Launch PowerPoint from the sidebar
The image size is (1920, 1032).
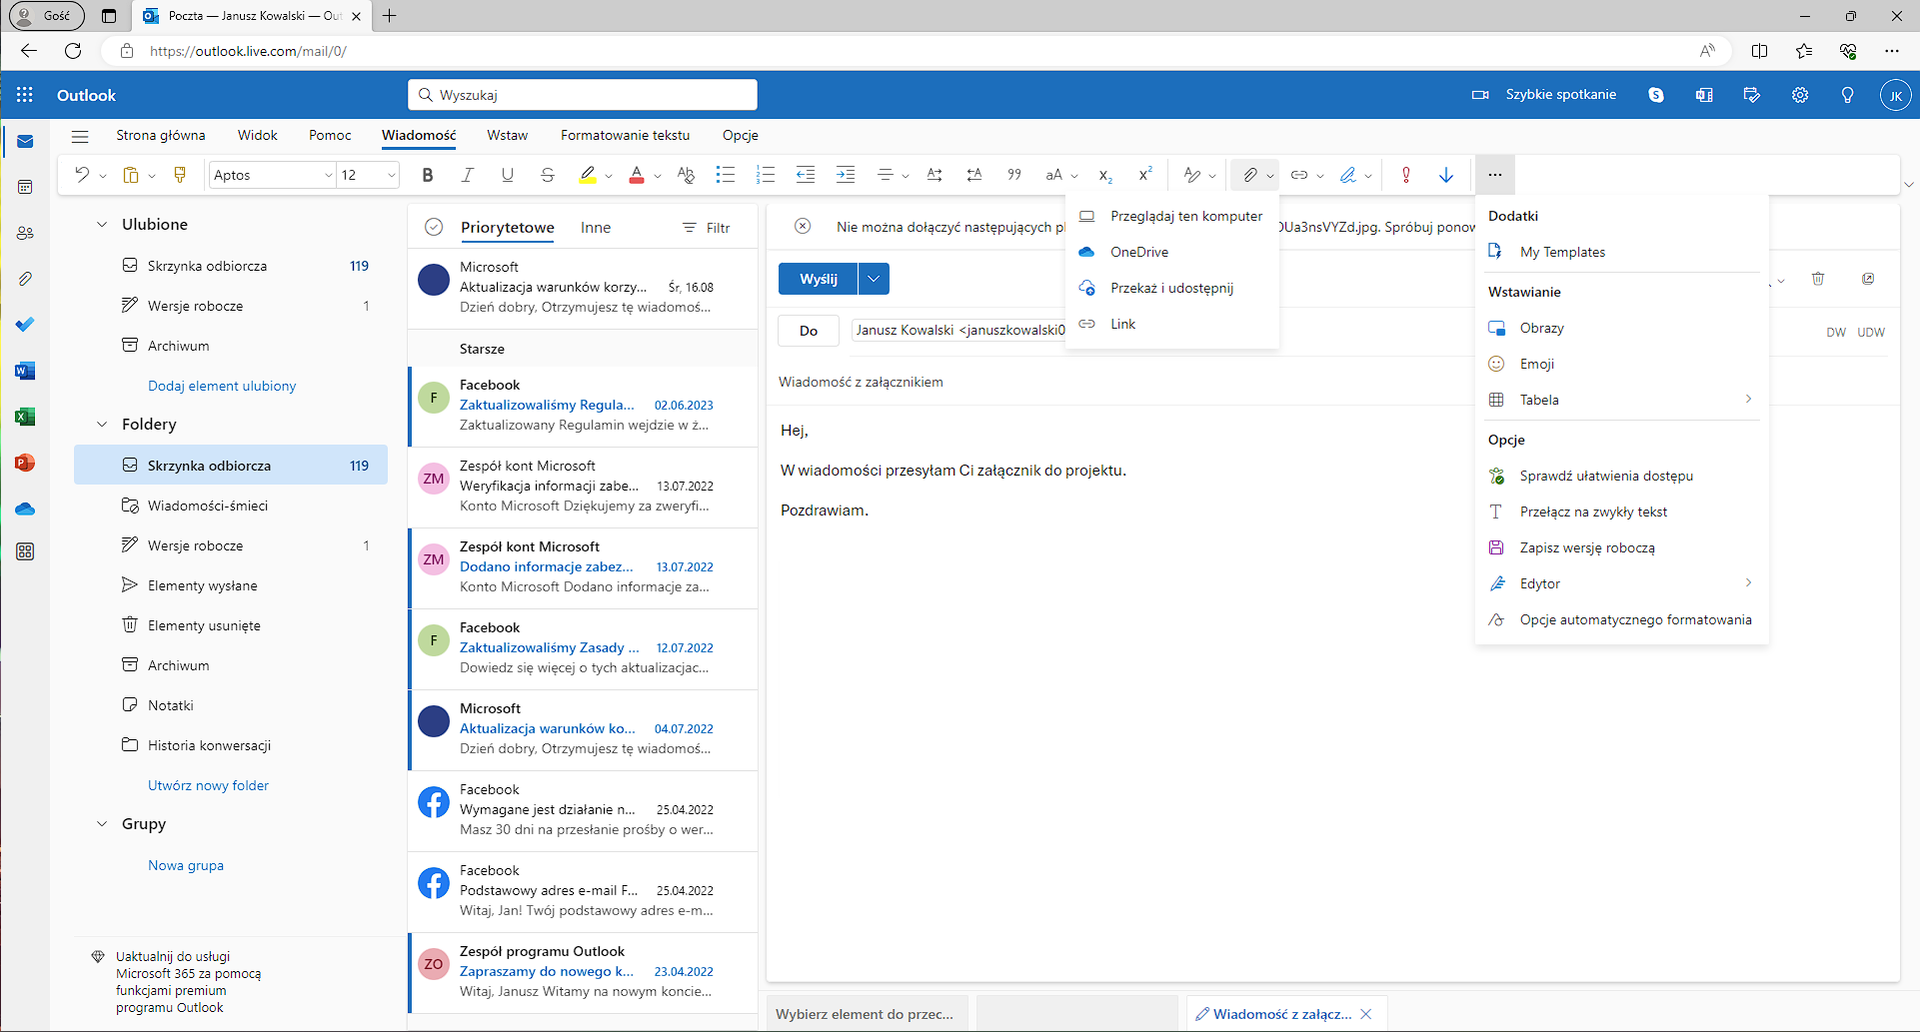click(25, 463)
